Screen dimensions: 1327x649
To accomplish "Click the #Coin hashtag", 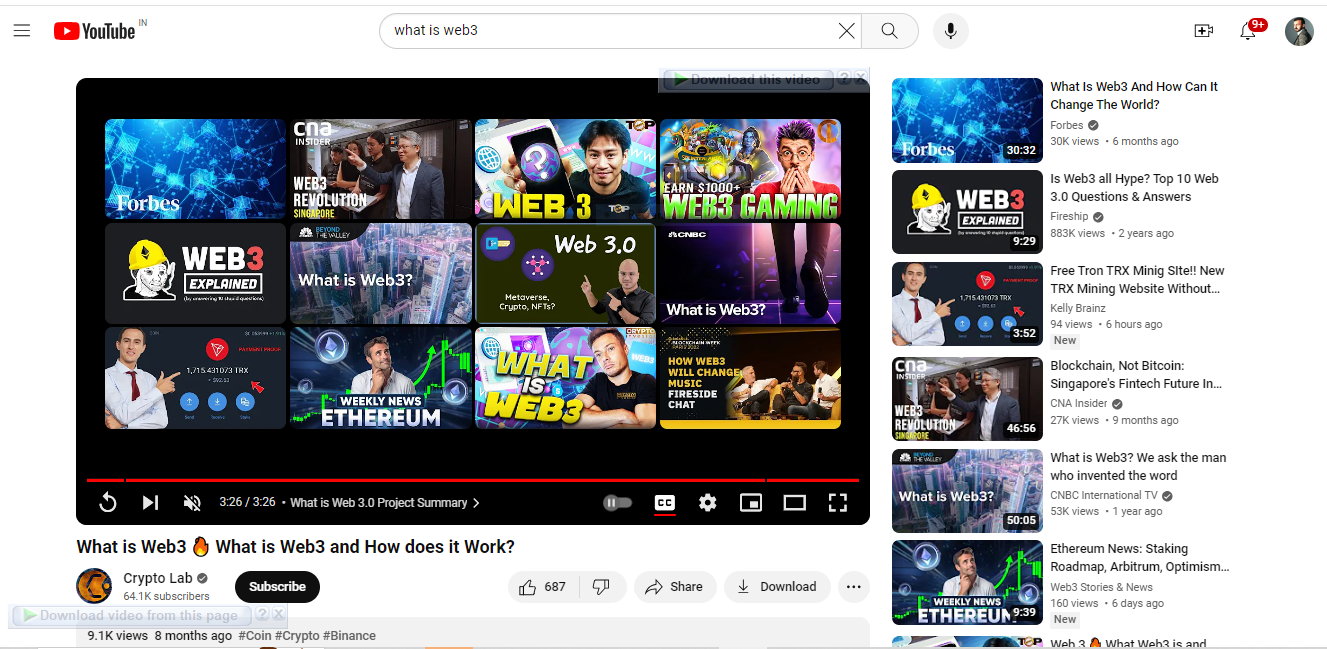I will (255, 636).
